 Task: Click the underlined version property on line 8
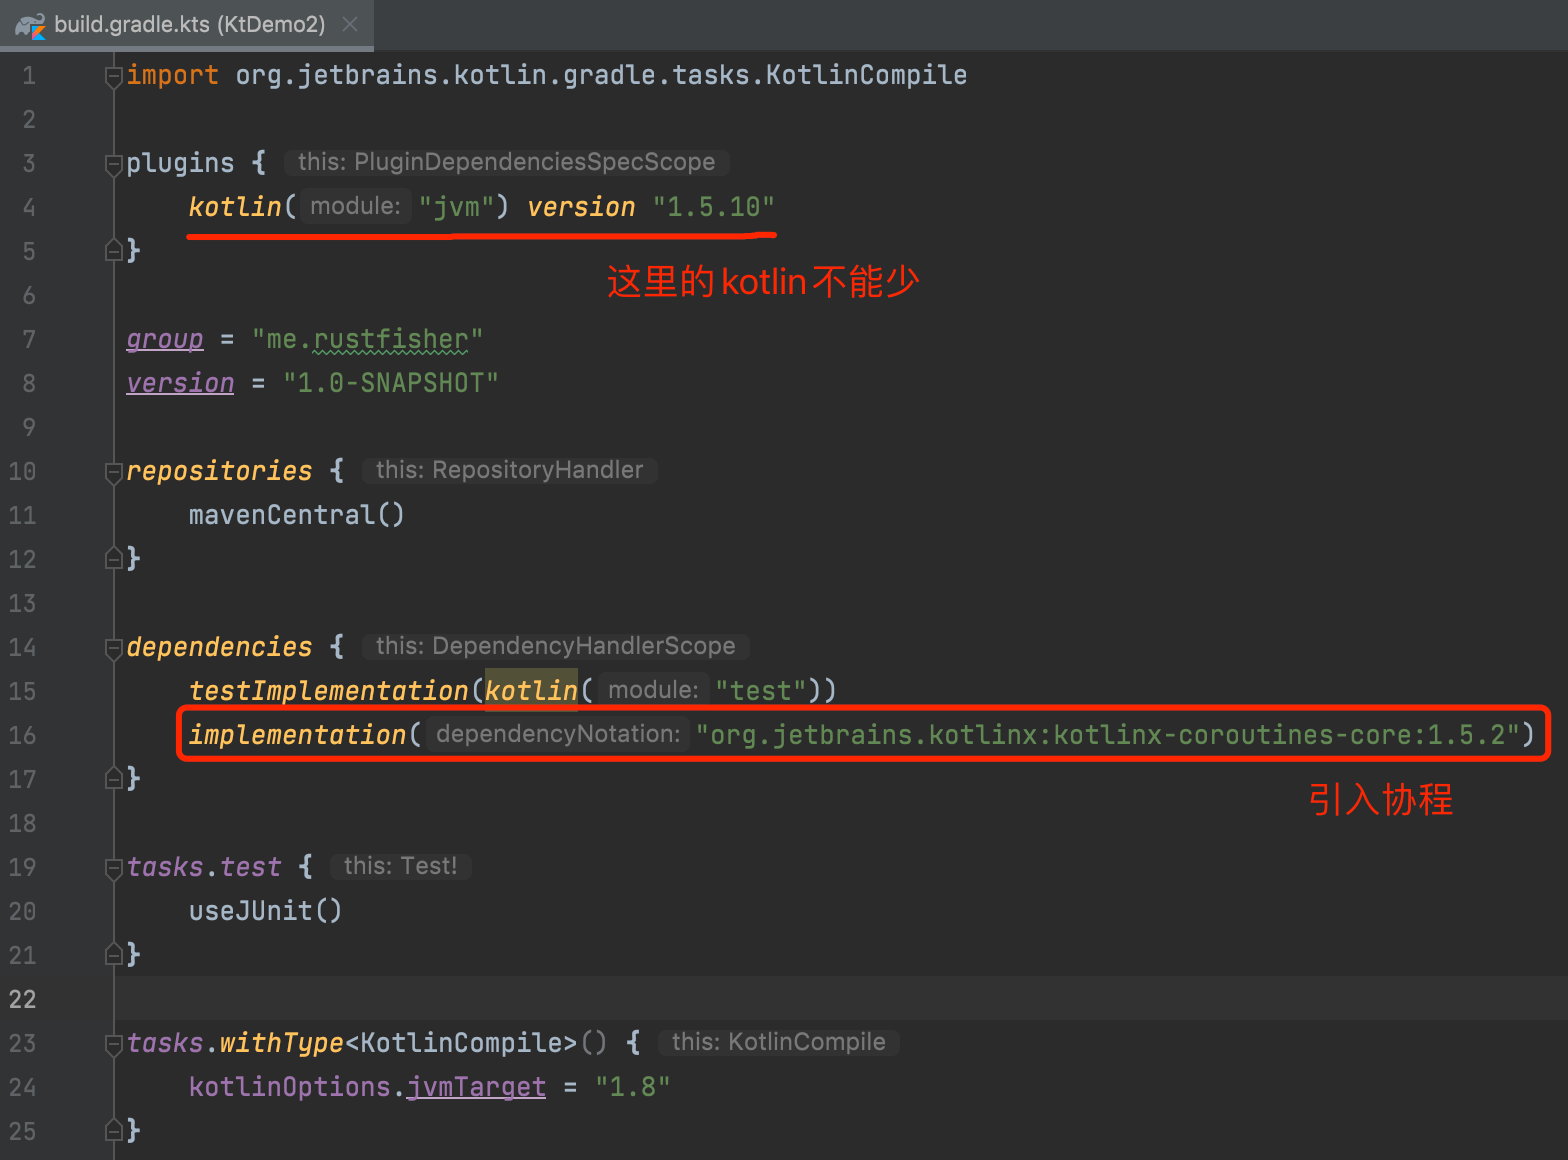(x=180, y=384)
